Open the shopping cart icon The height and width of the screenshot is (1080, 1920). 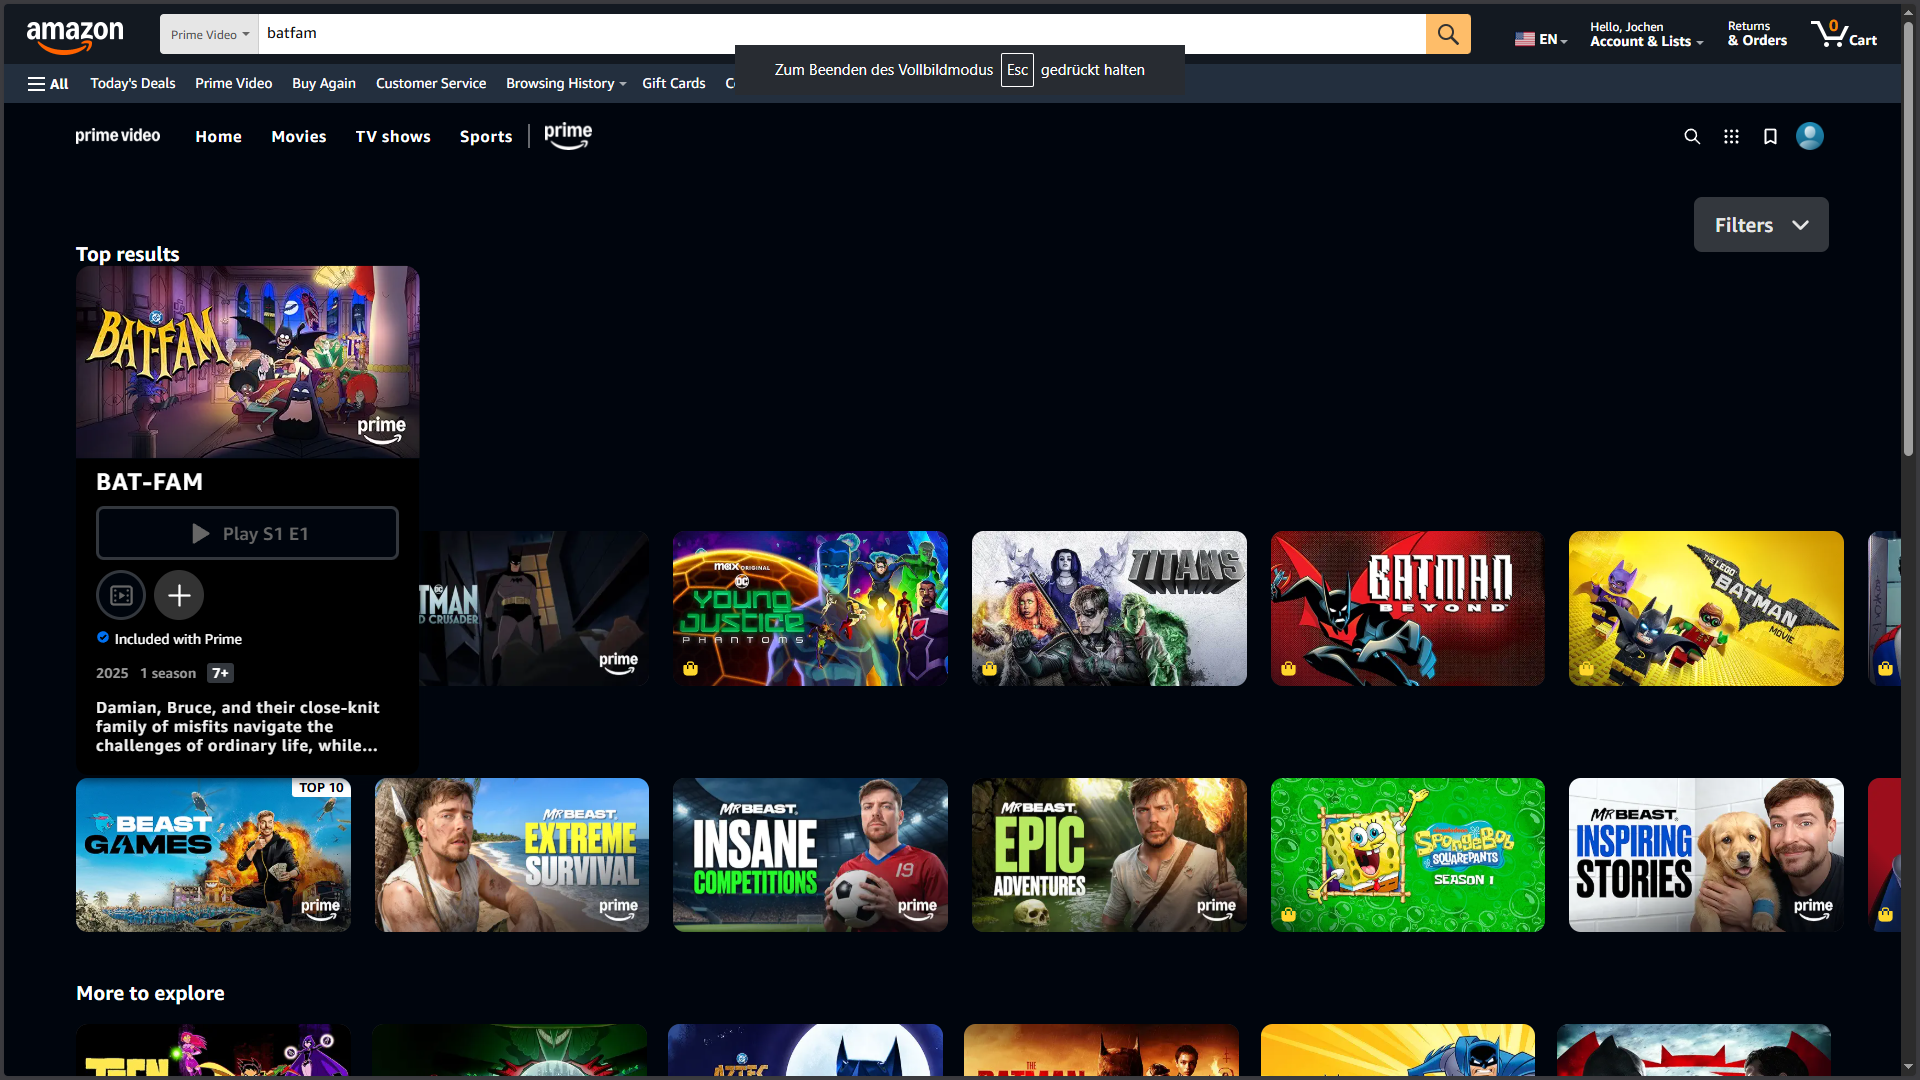click(x=1842, y=34)
